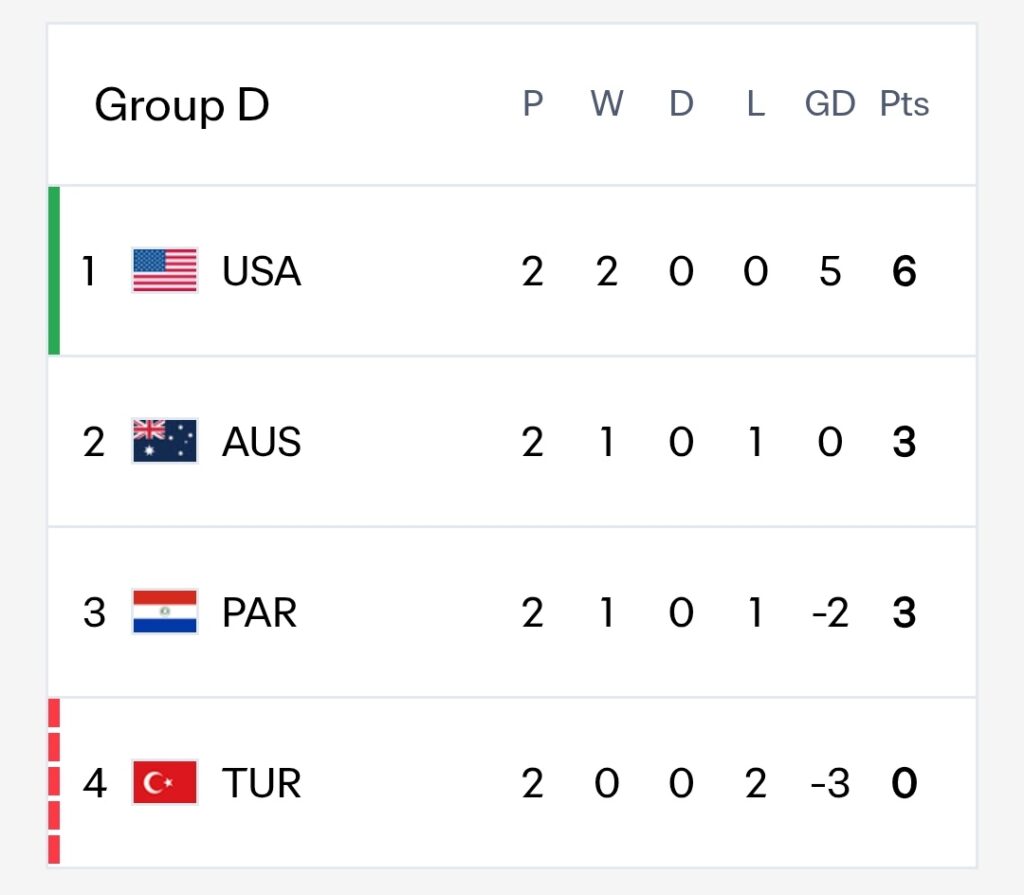Open the PAR team entry
Viewport: 1024px width, 895px height.
coord(259,613)
